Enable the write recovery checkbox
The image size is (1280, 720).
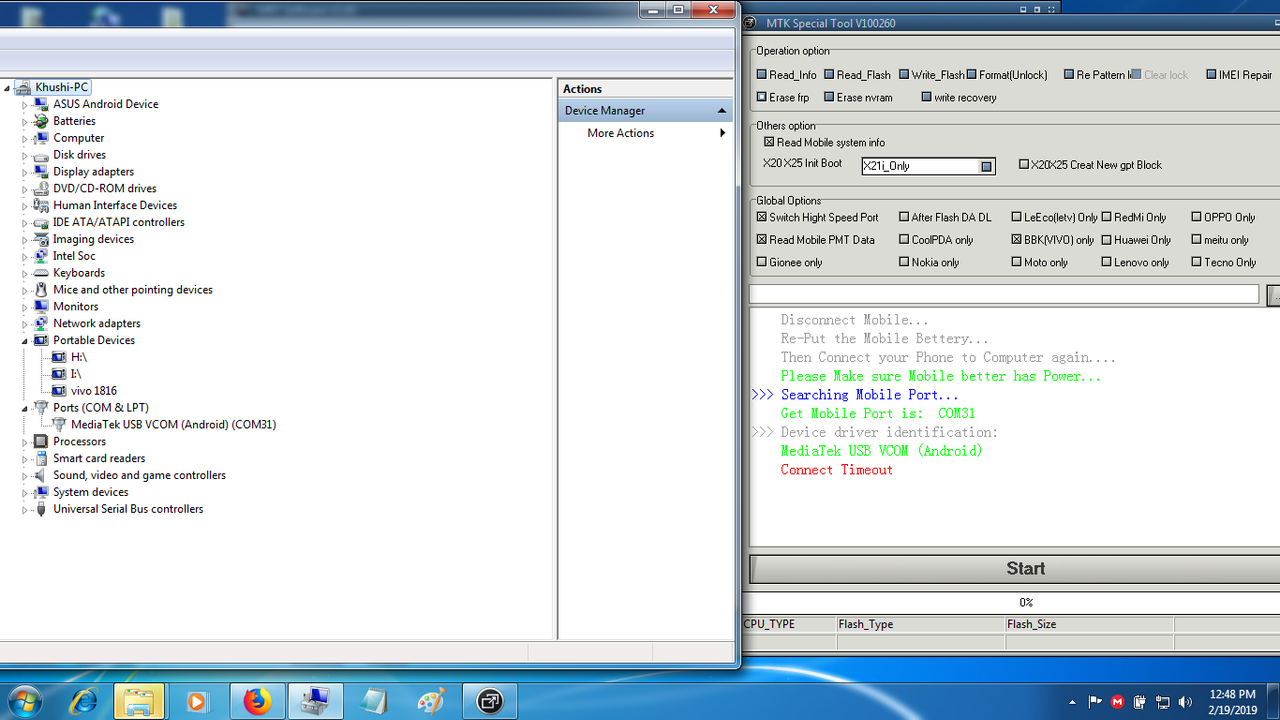point(926,97)
